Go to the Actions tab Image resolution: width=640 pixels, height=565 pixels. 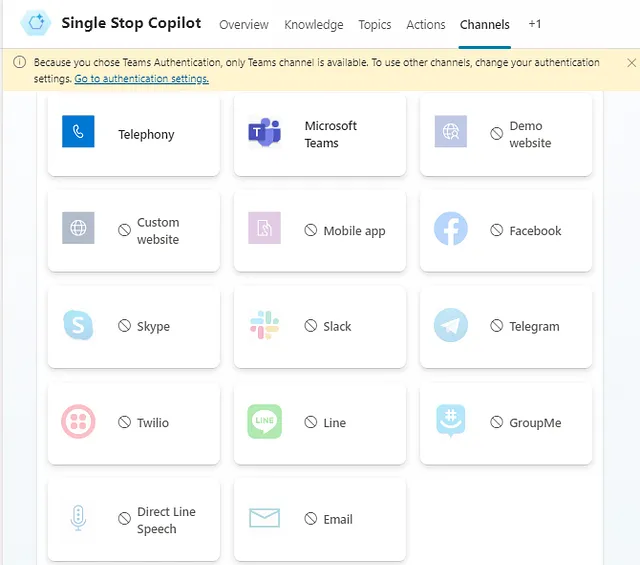[426, 25]
